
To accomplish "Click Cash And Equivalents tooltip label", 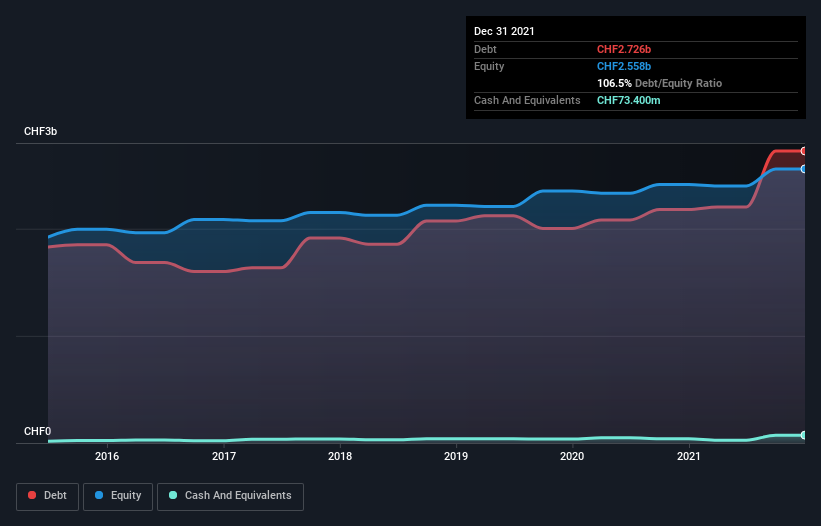I will pos(527,100).
